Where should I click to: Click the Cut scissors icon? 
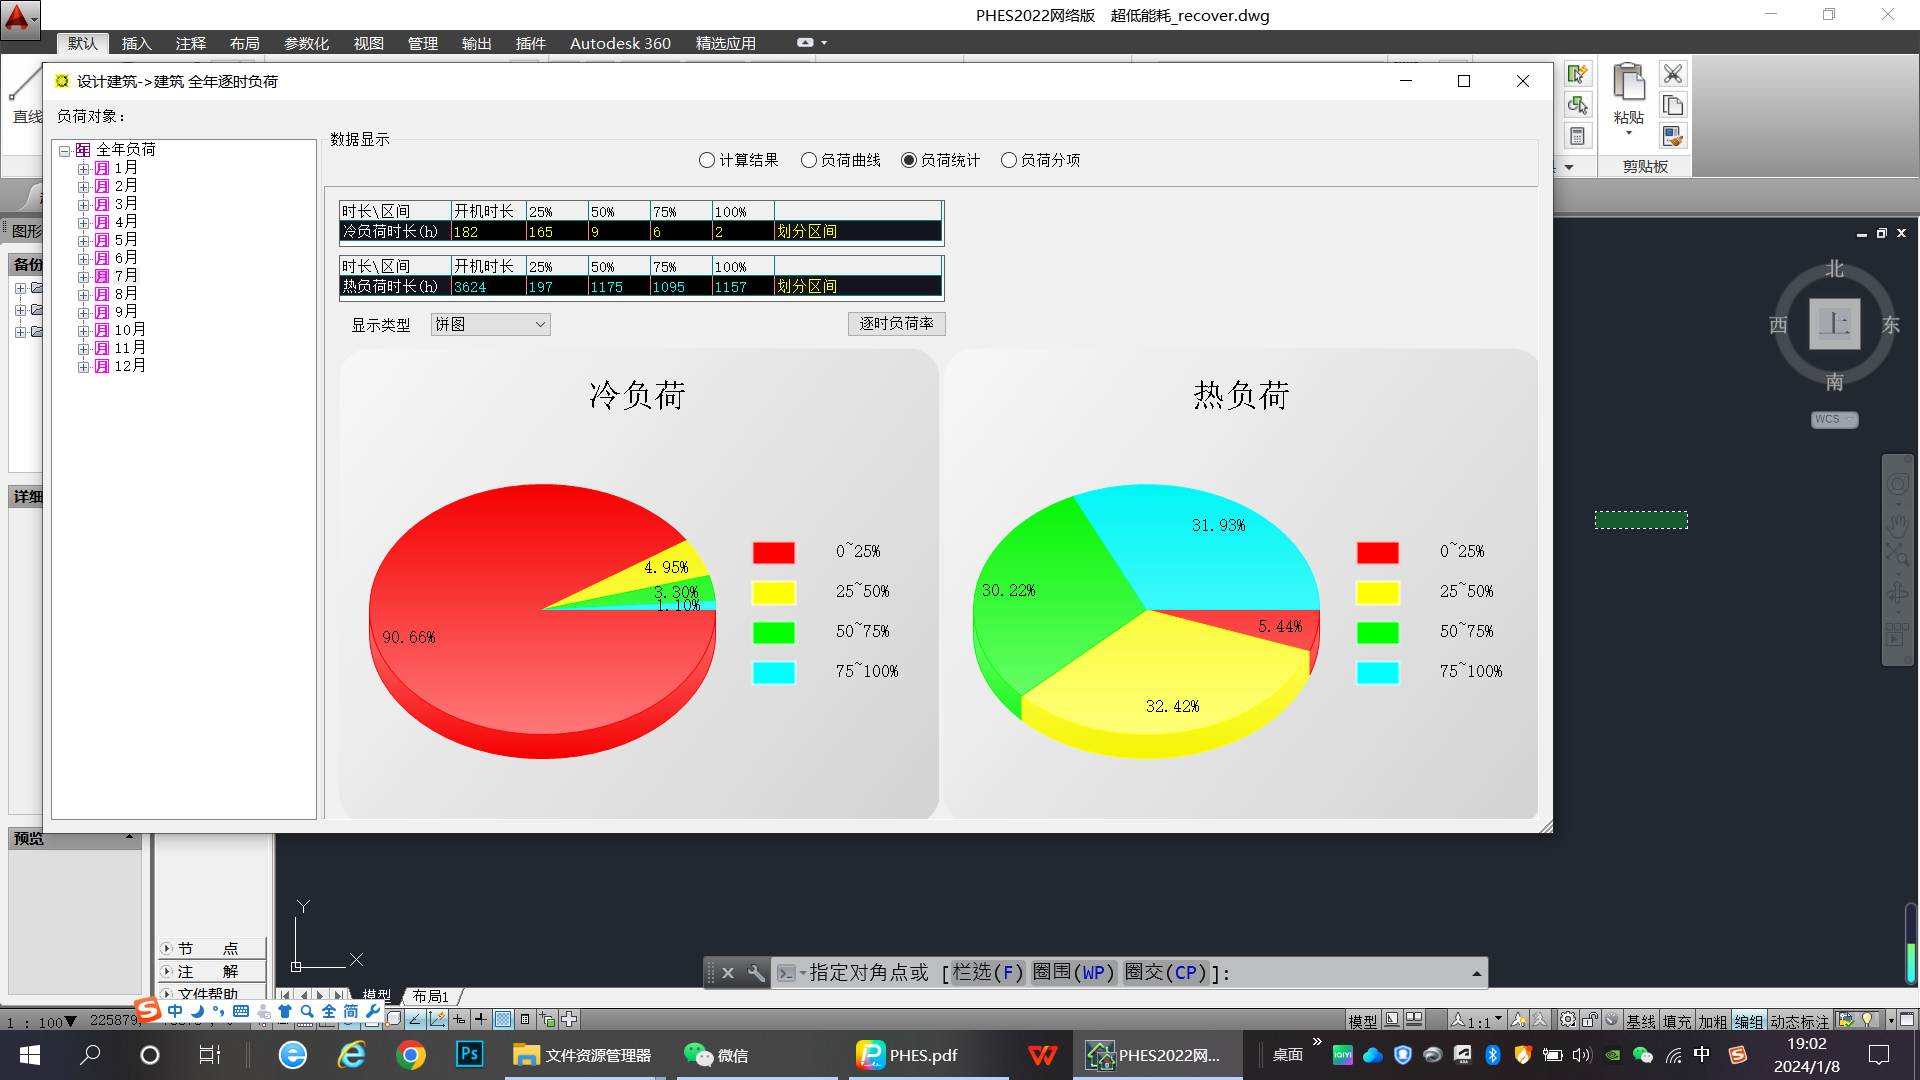1672,74
